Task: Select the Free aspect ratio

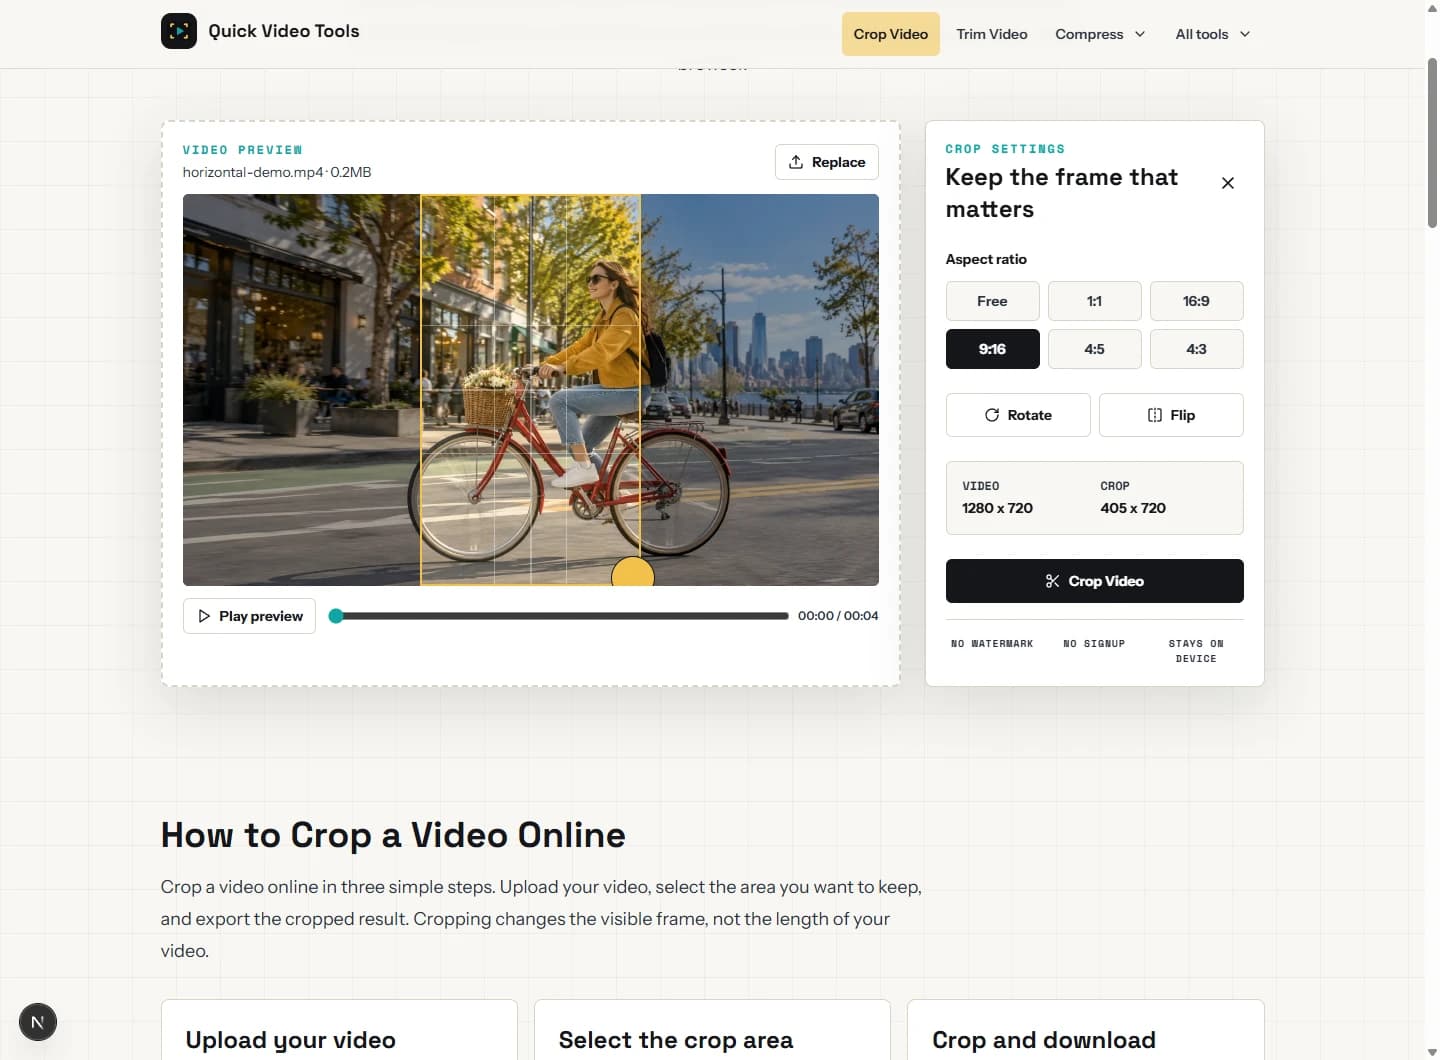Action: (992, 301)
